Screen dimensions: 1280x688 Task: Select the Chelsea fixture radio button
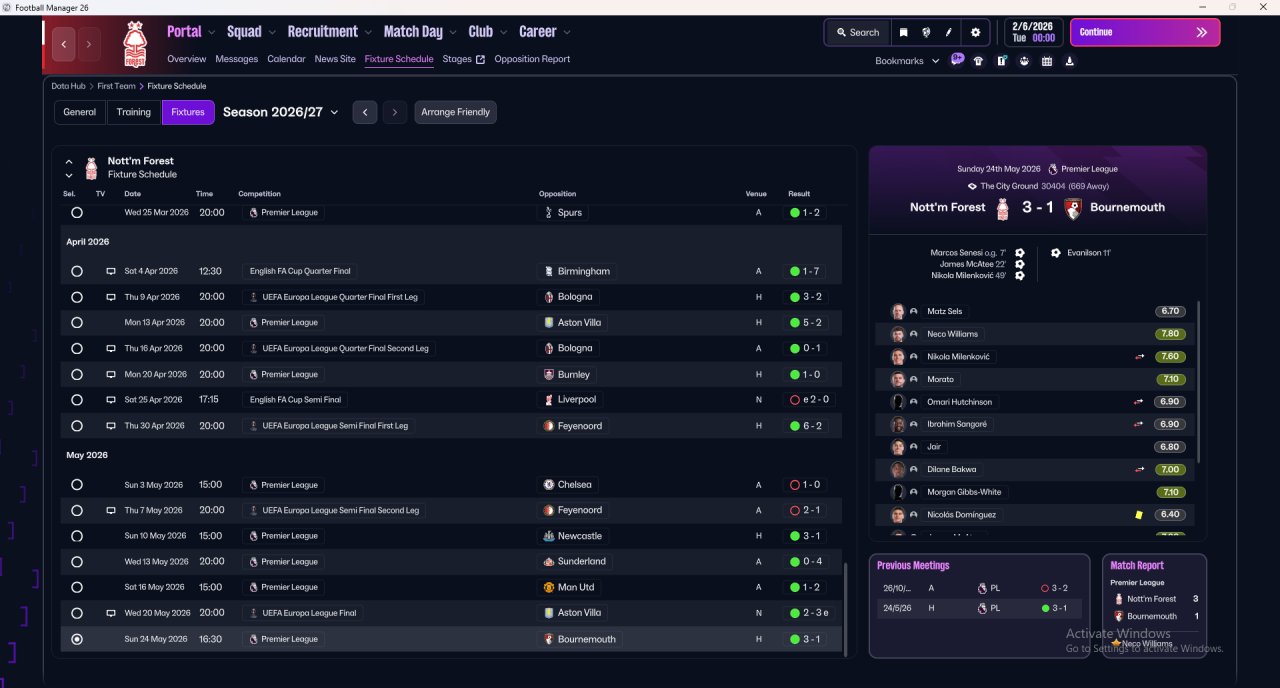coord(77,485)
